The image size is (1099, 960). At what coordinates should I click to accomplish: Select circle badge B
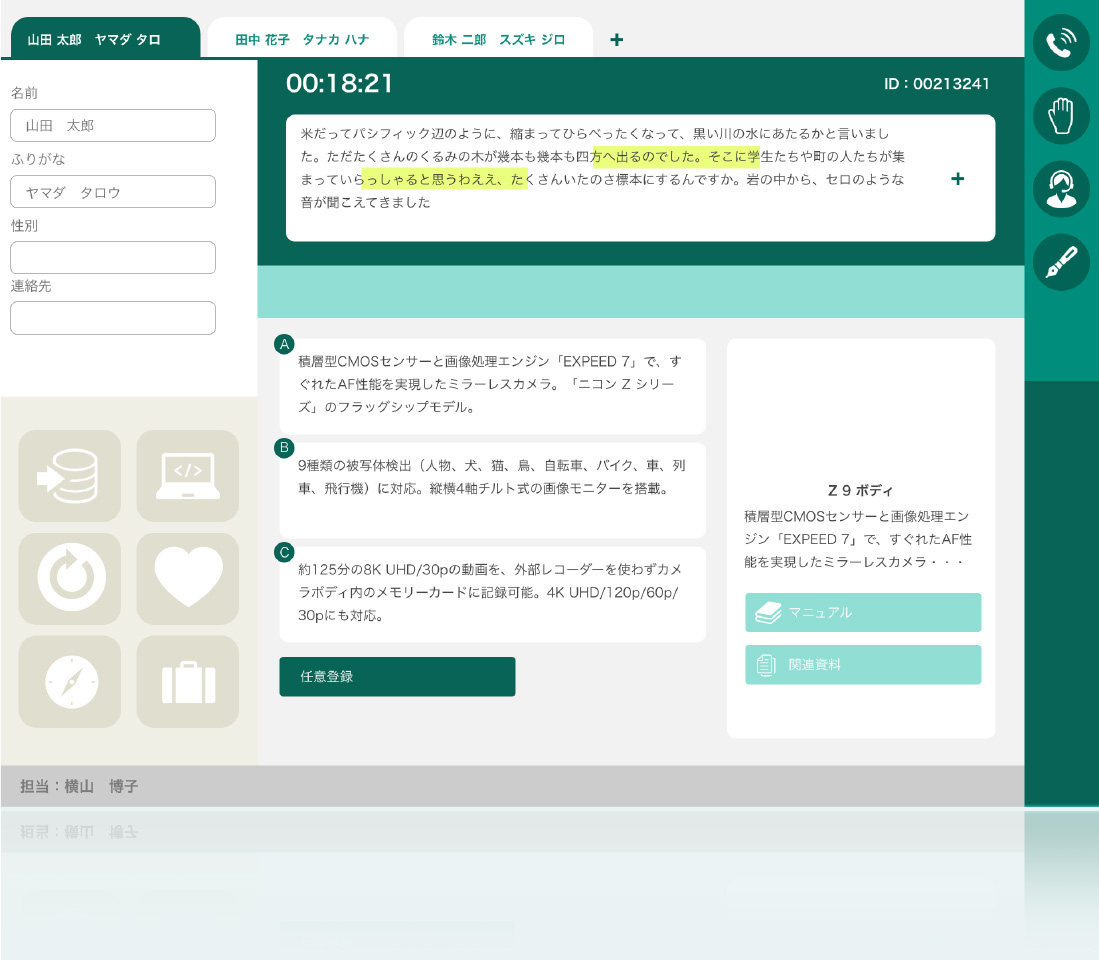click(284, 448)
